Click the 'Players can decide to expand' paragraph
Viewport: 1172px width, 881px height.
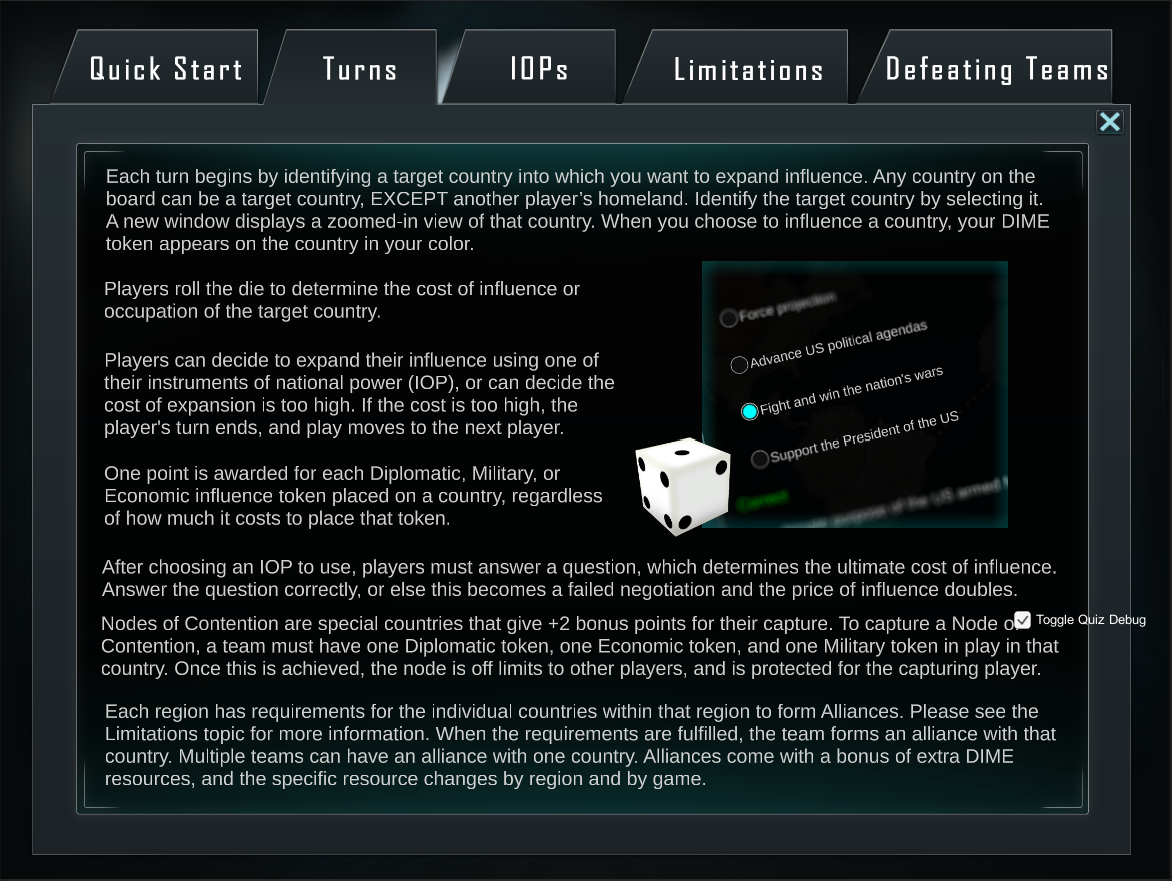359,394
